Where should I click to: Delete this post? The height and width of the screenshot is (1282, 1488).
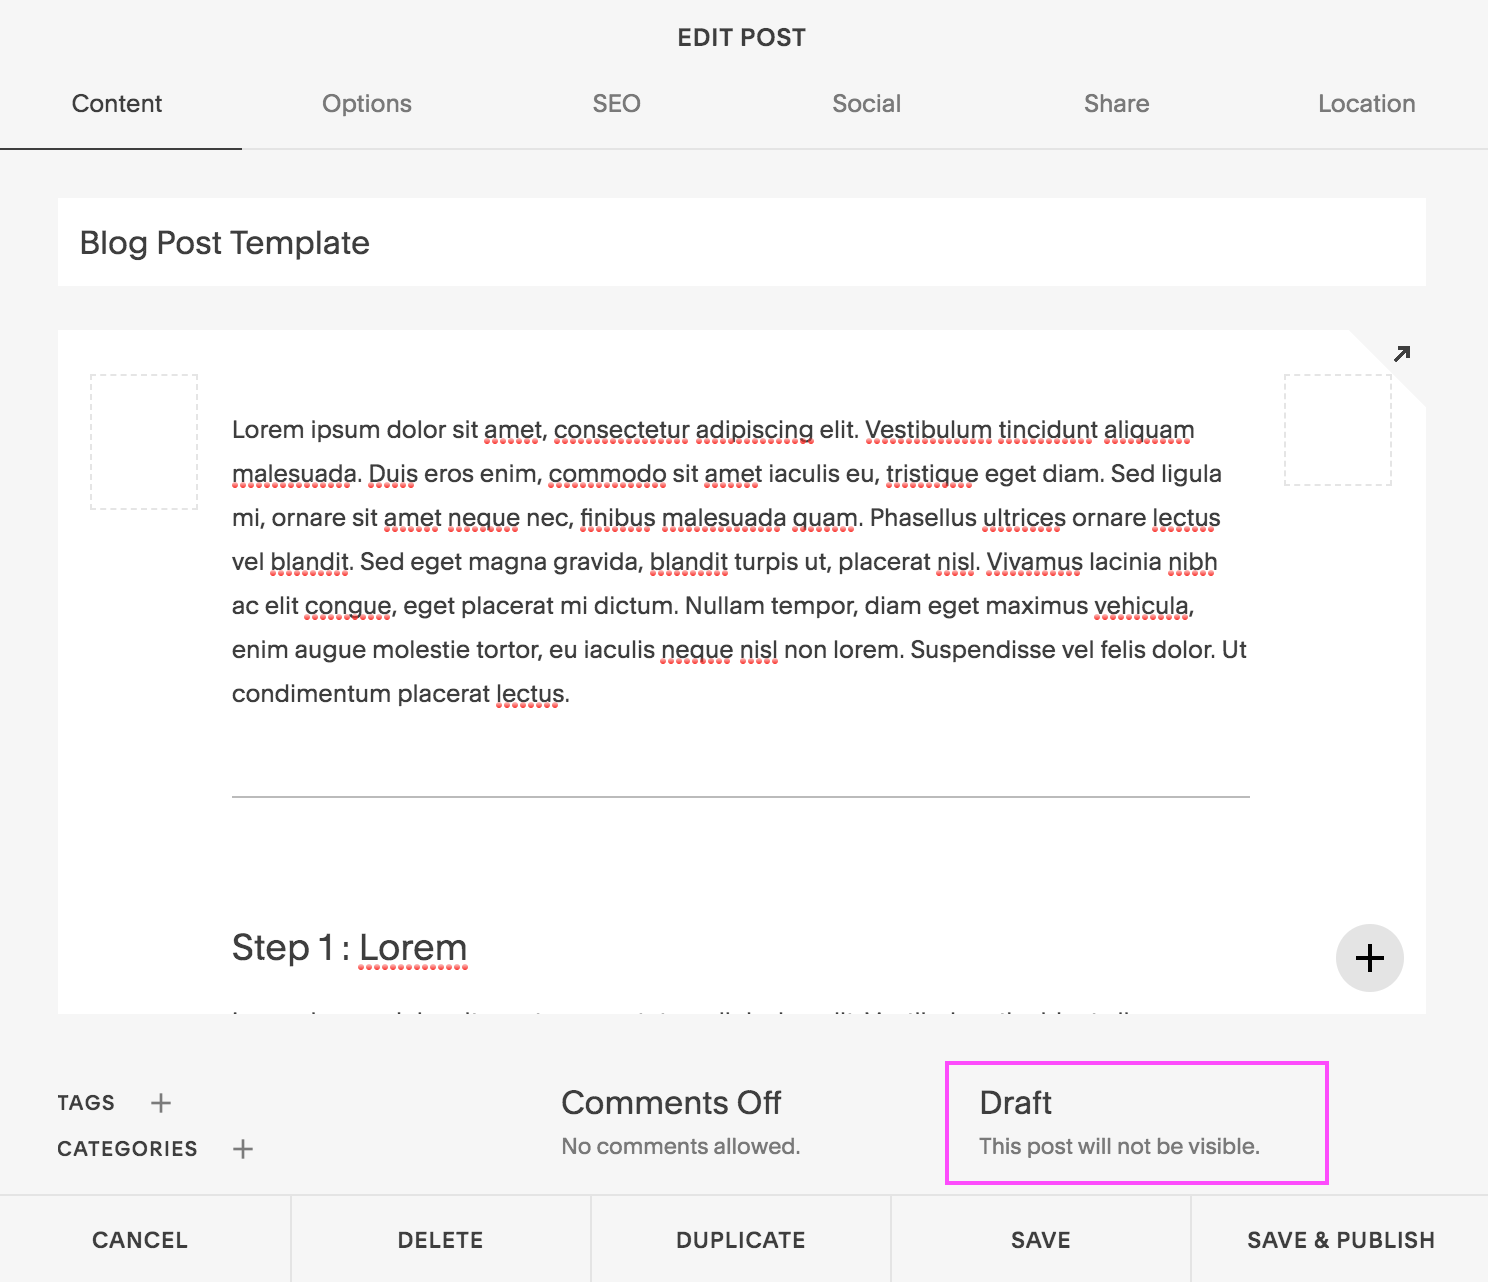tap(440, 1239)
